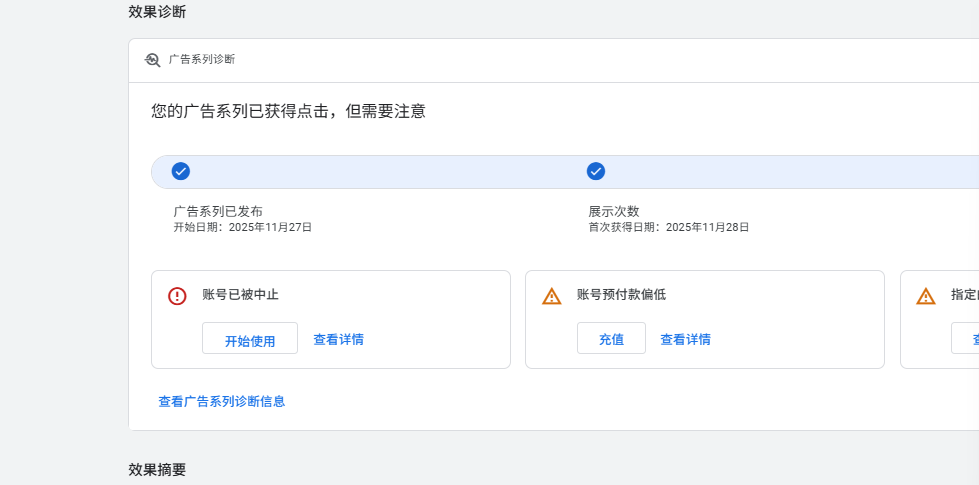Click the 效果诊断 section heading
The image size is (979, 485).
click(x=157, y=12)
